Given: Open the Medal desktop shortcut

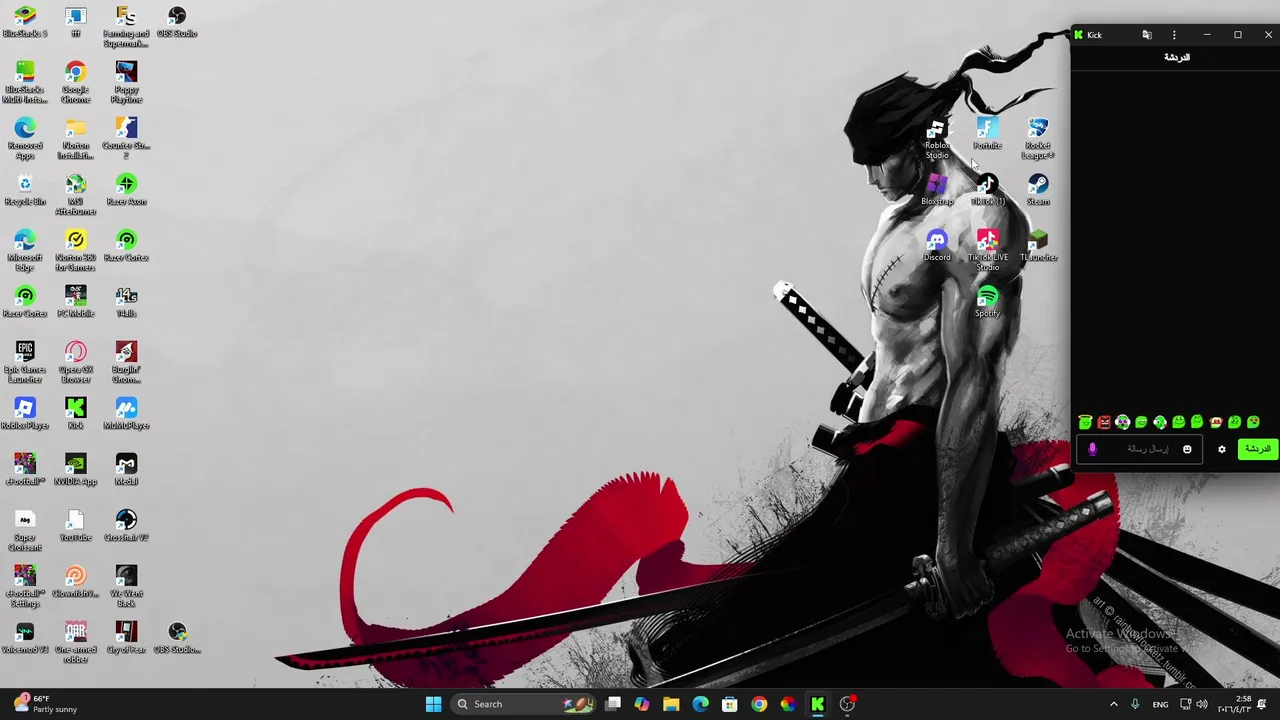Looking at the screenshot, I should [126, 470].
